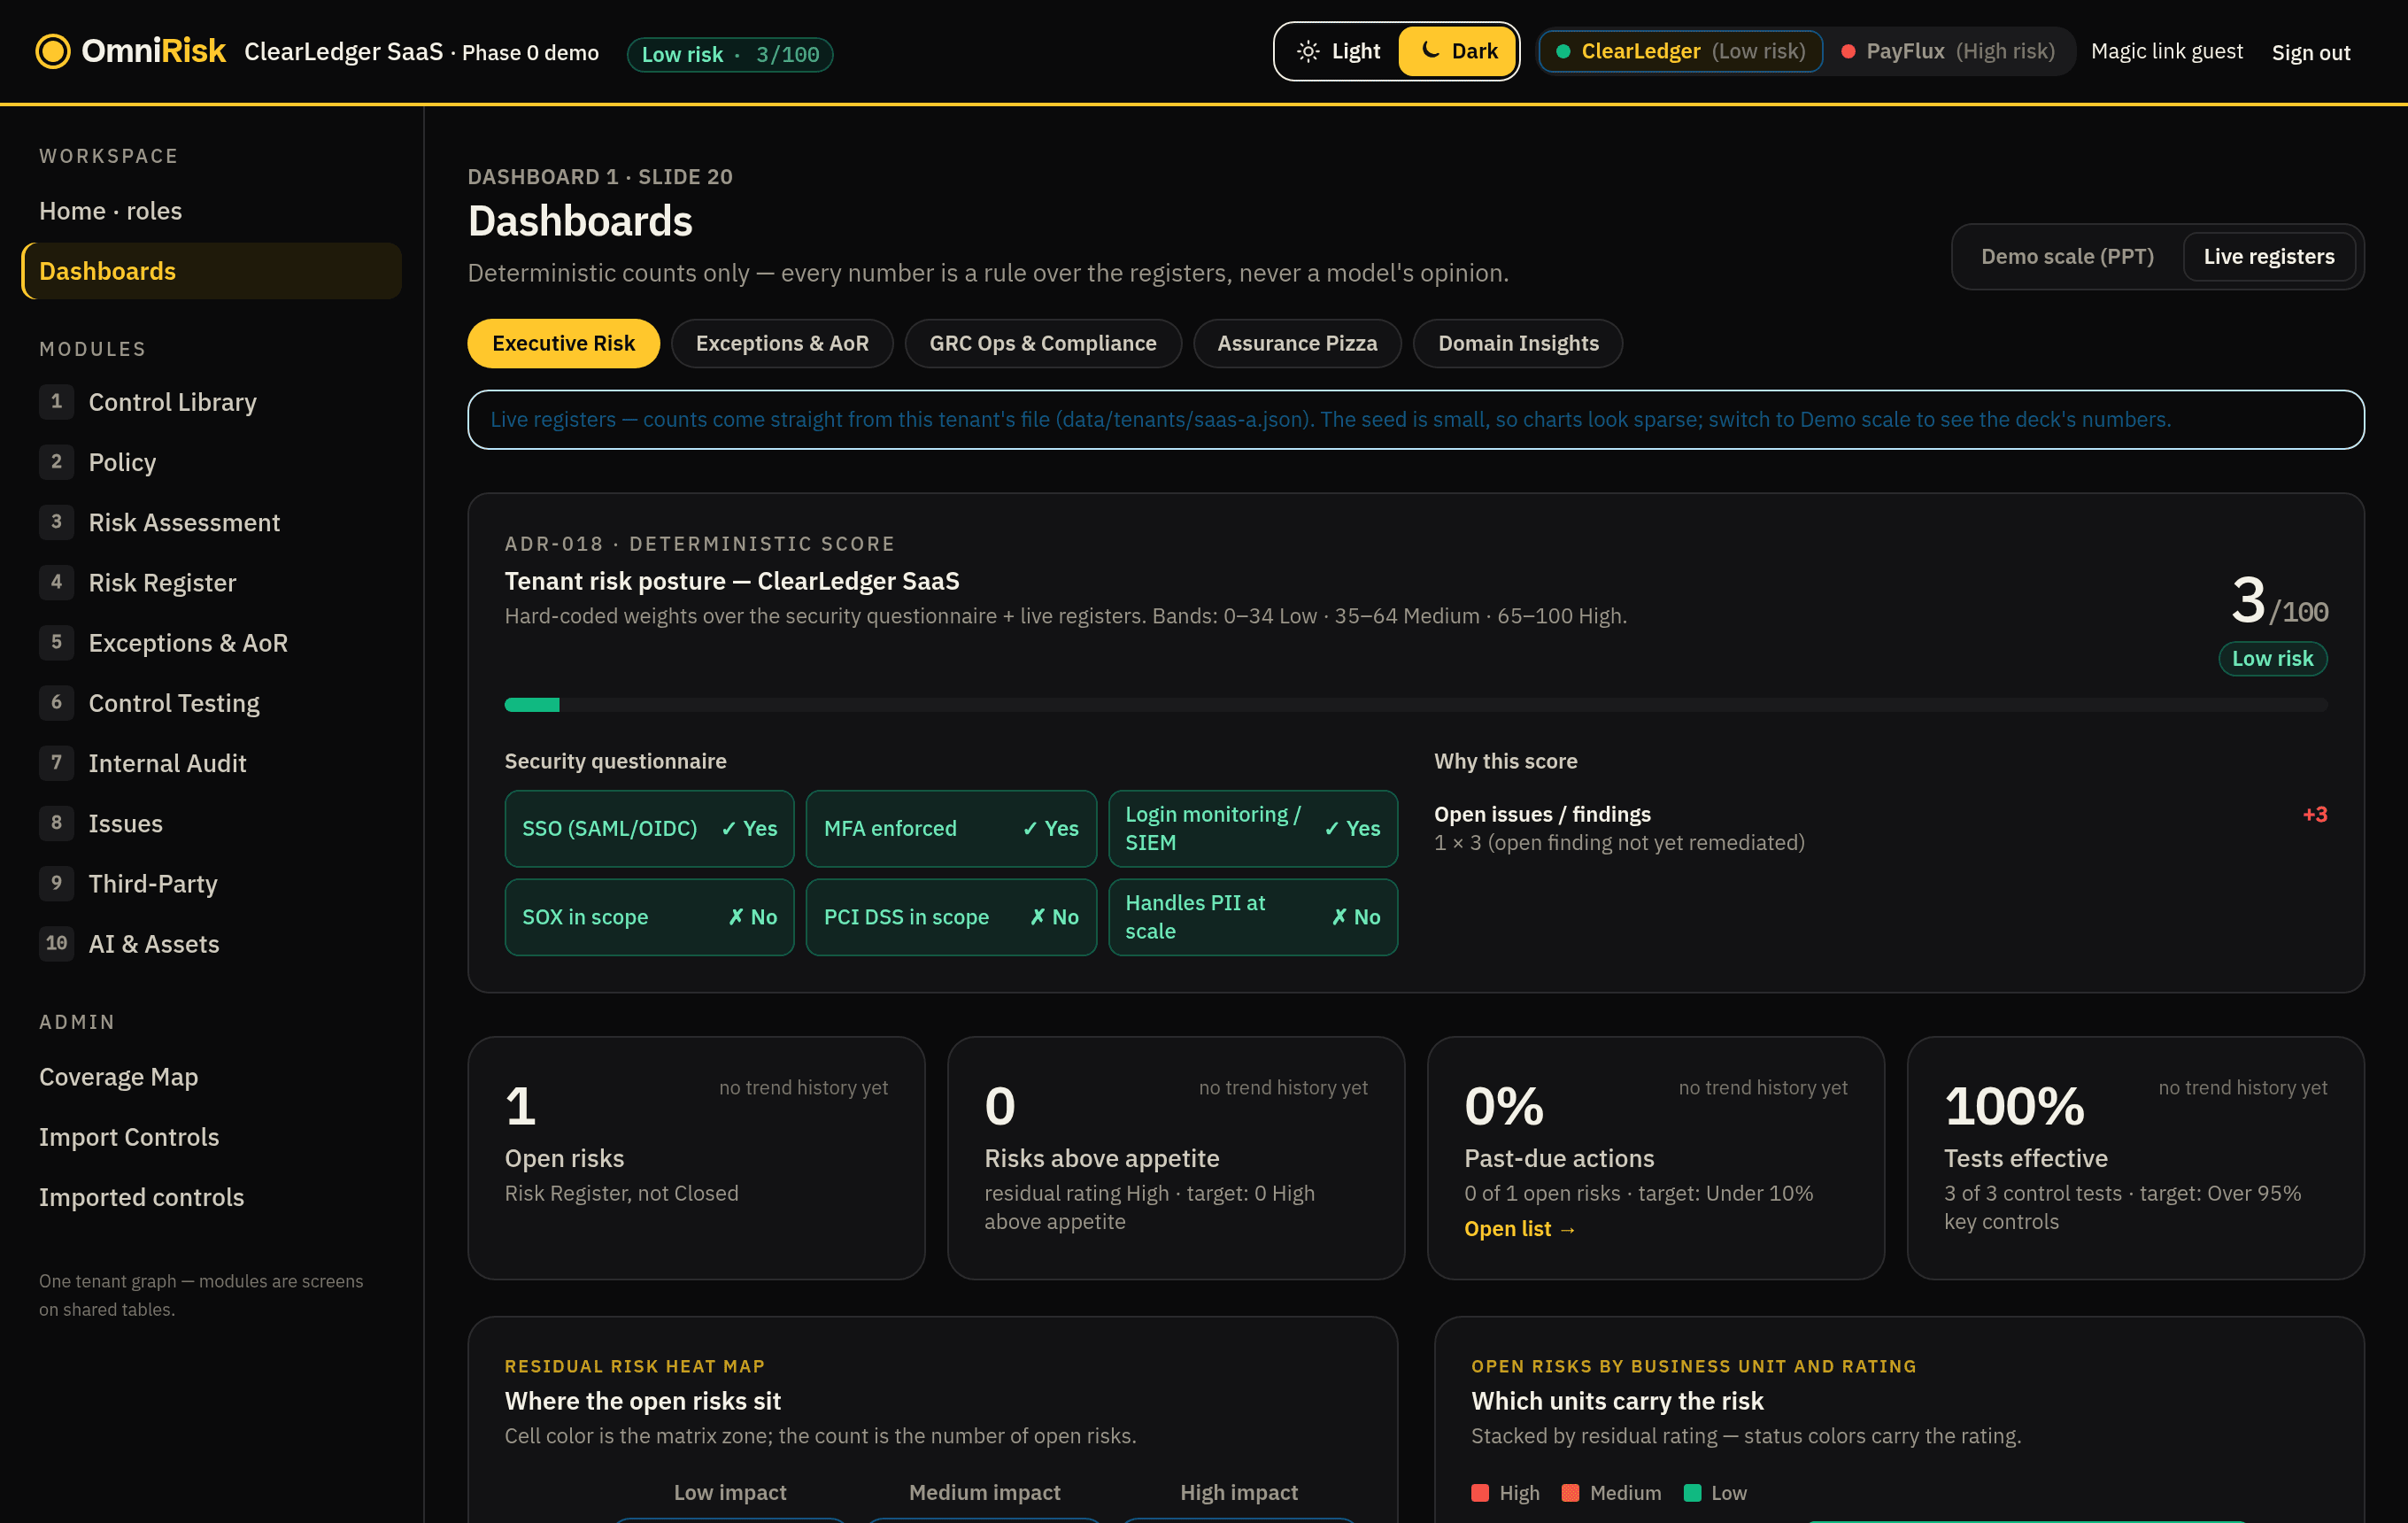Image resolution: width=2408 pixels, height=1523 pixels.
Task: Open the Exceptions & AoR tab
Action: (x=782, y=343)
